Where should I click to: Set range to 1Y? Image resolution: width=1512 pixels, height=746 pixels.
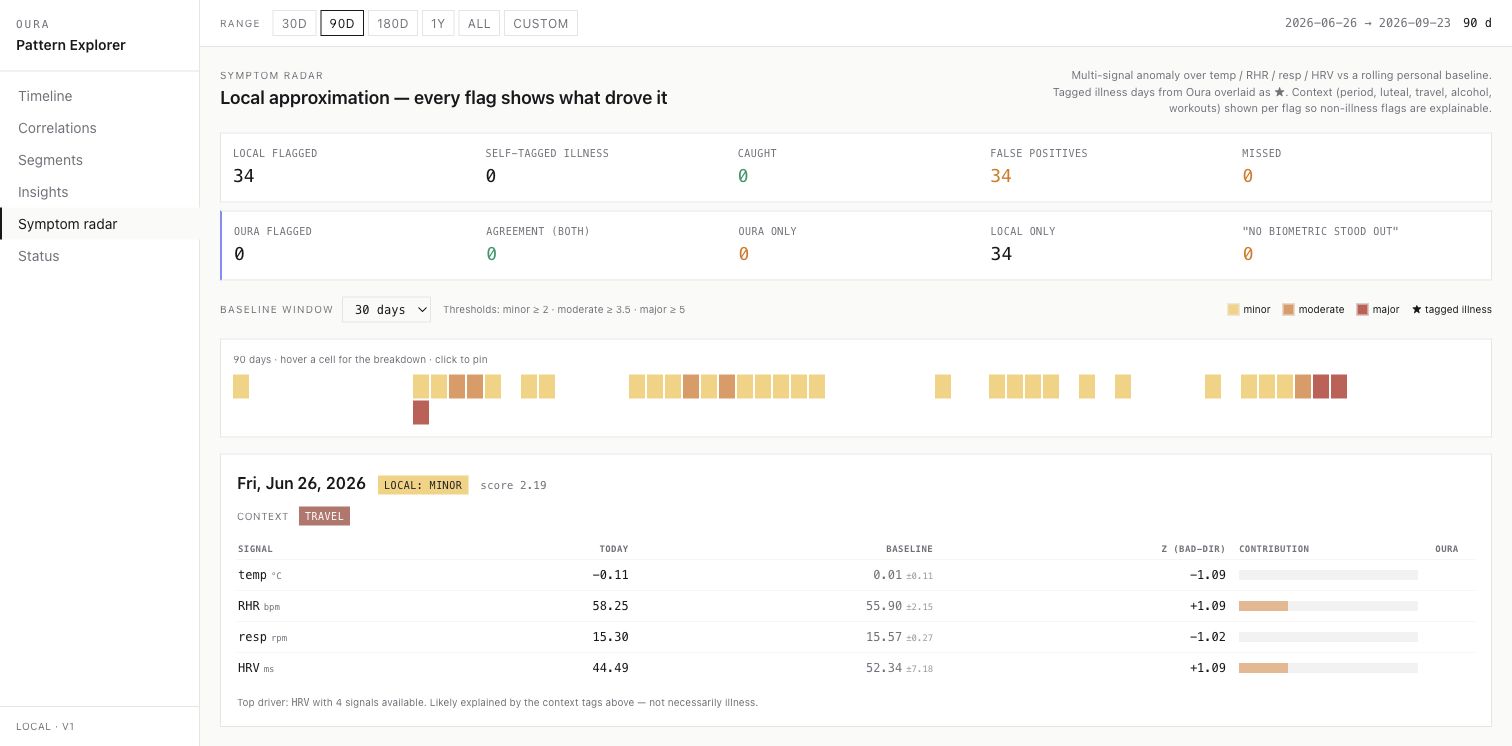tap(438, 23)
